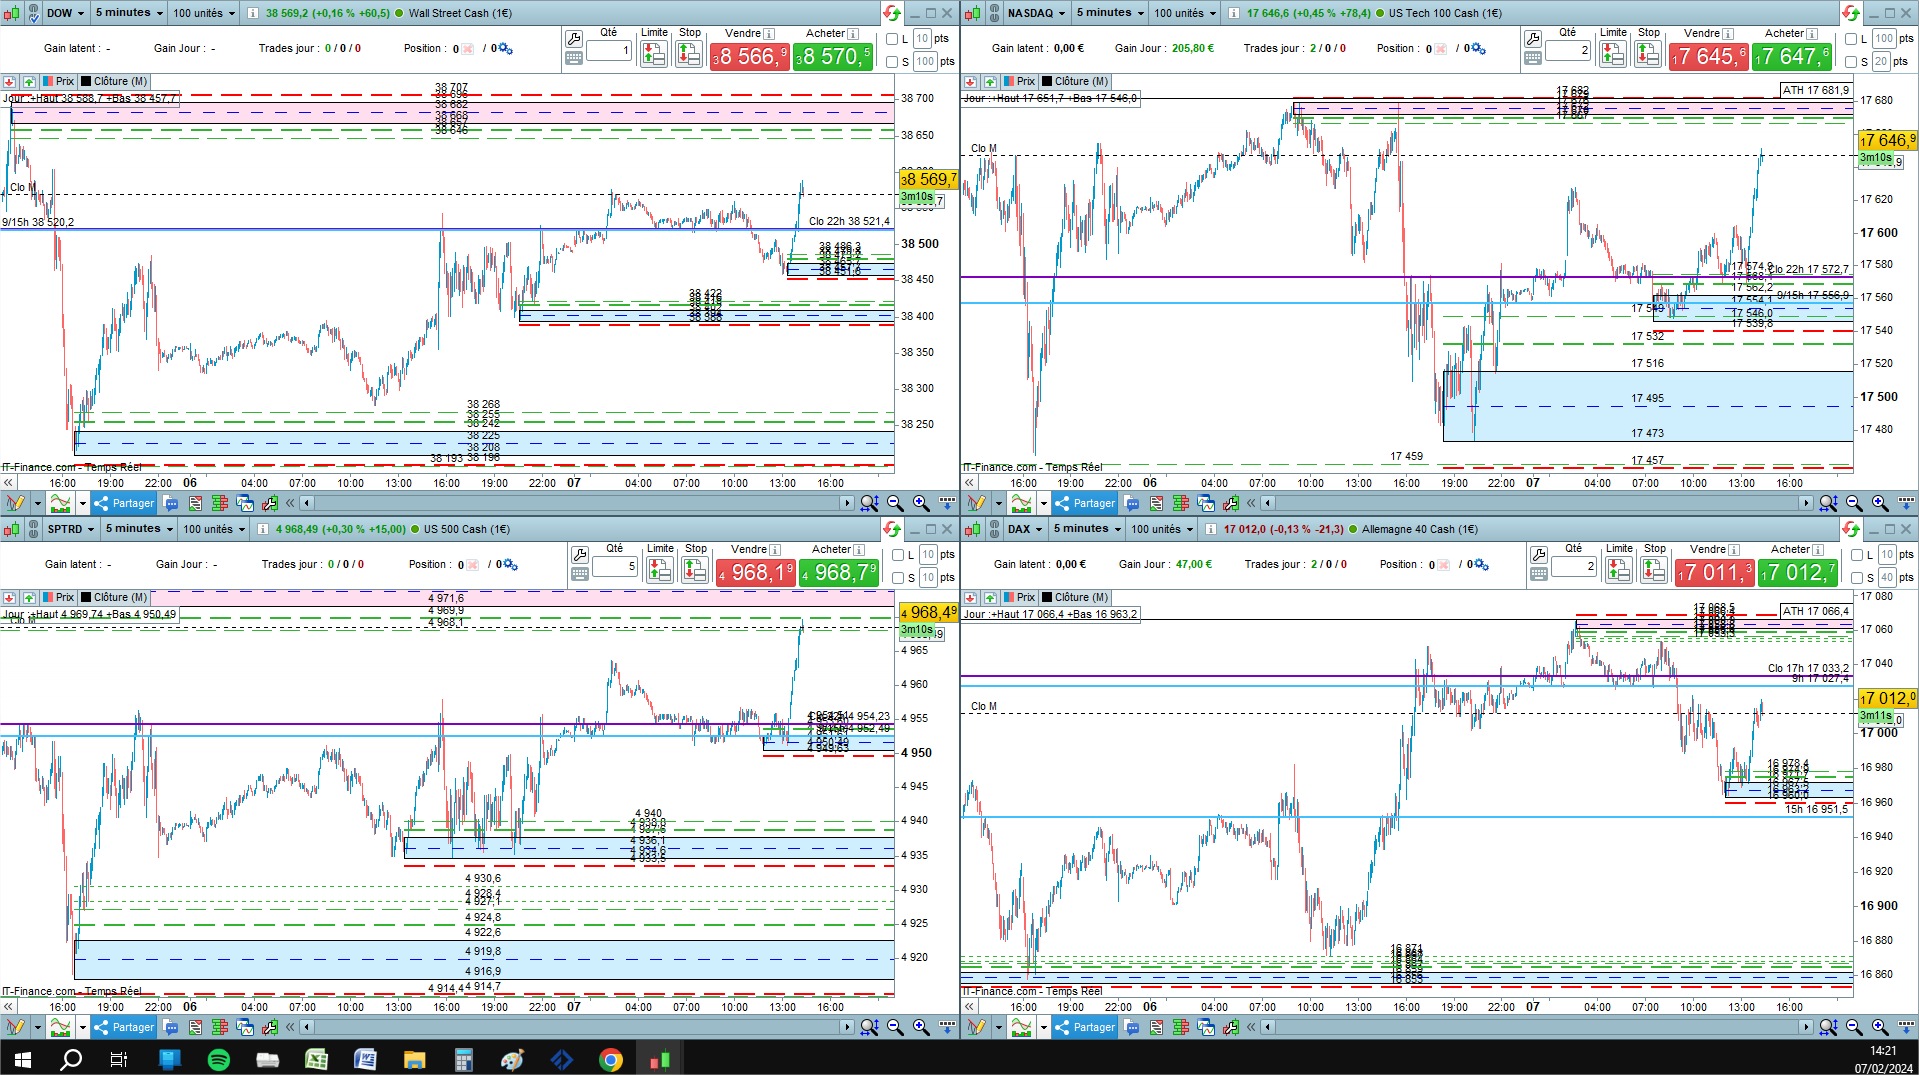Tick the L checkbox on the DAX panel
Screen dimensions: 1919x1075
(1857, 555)
